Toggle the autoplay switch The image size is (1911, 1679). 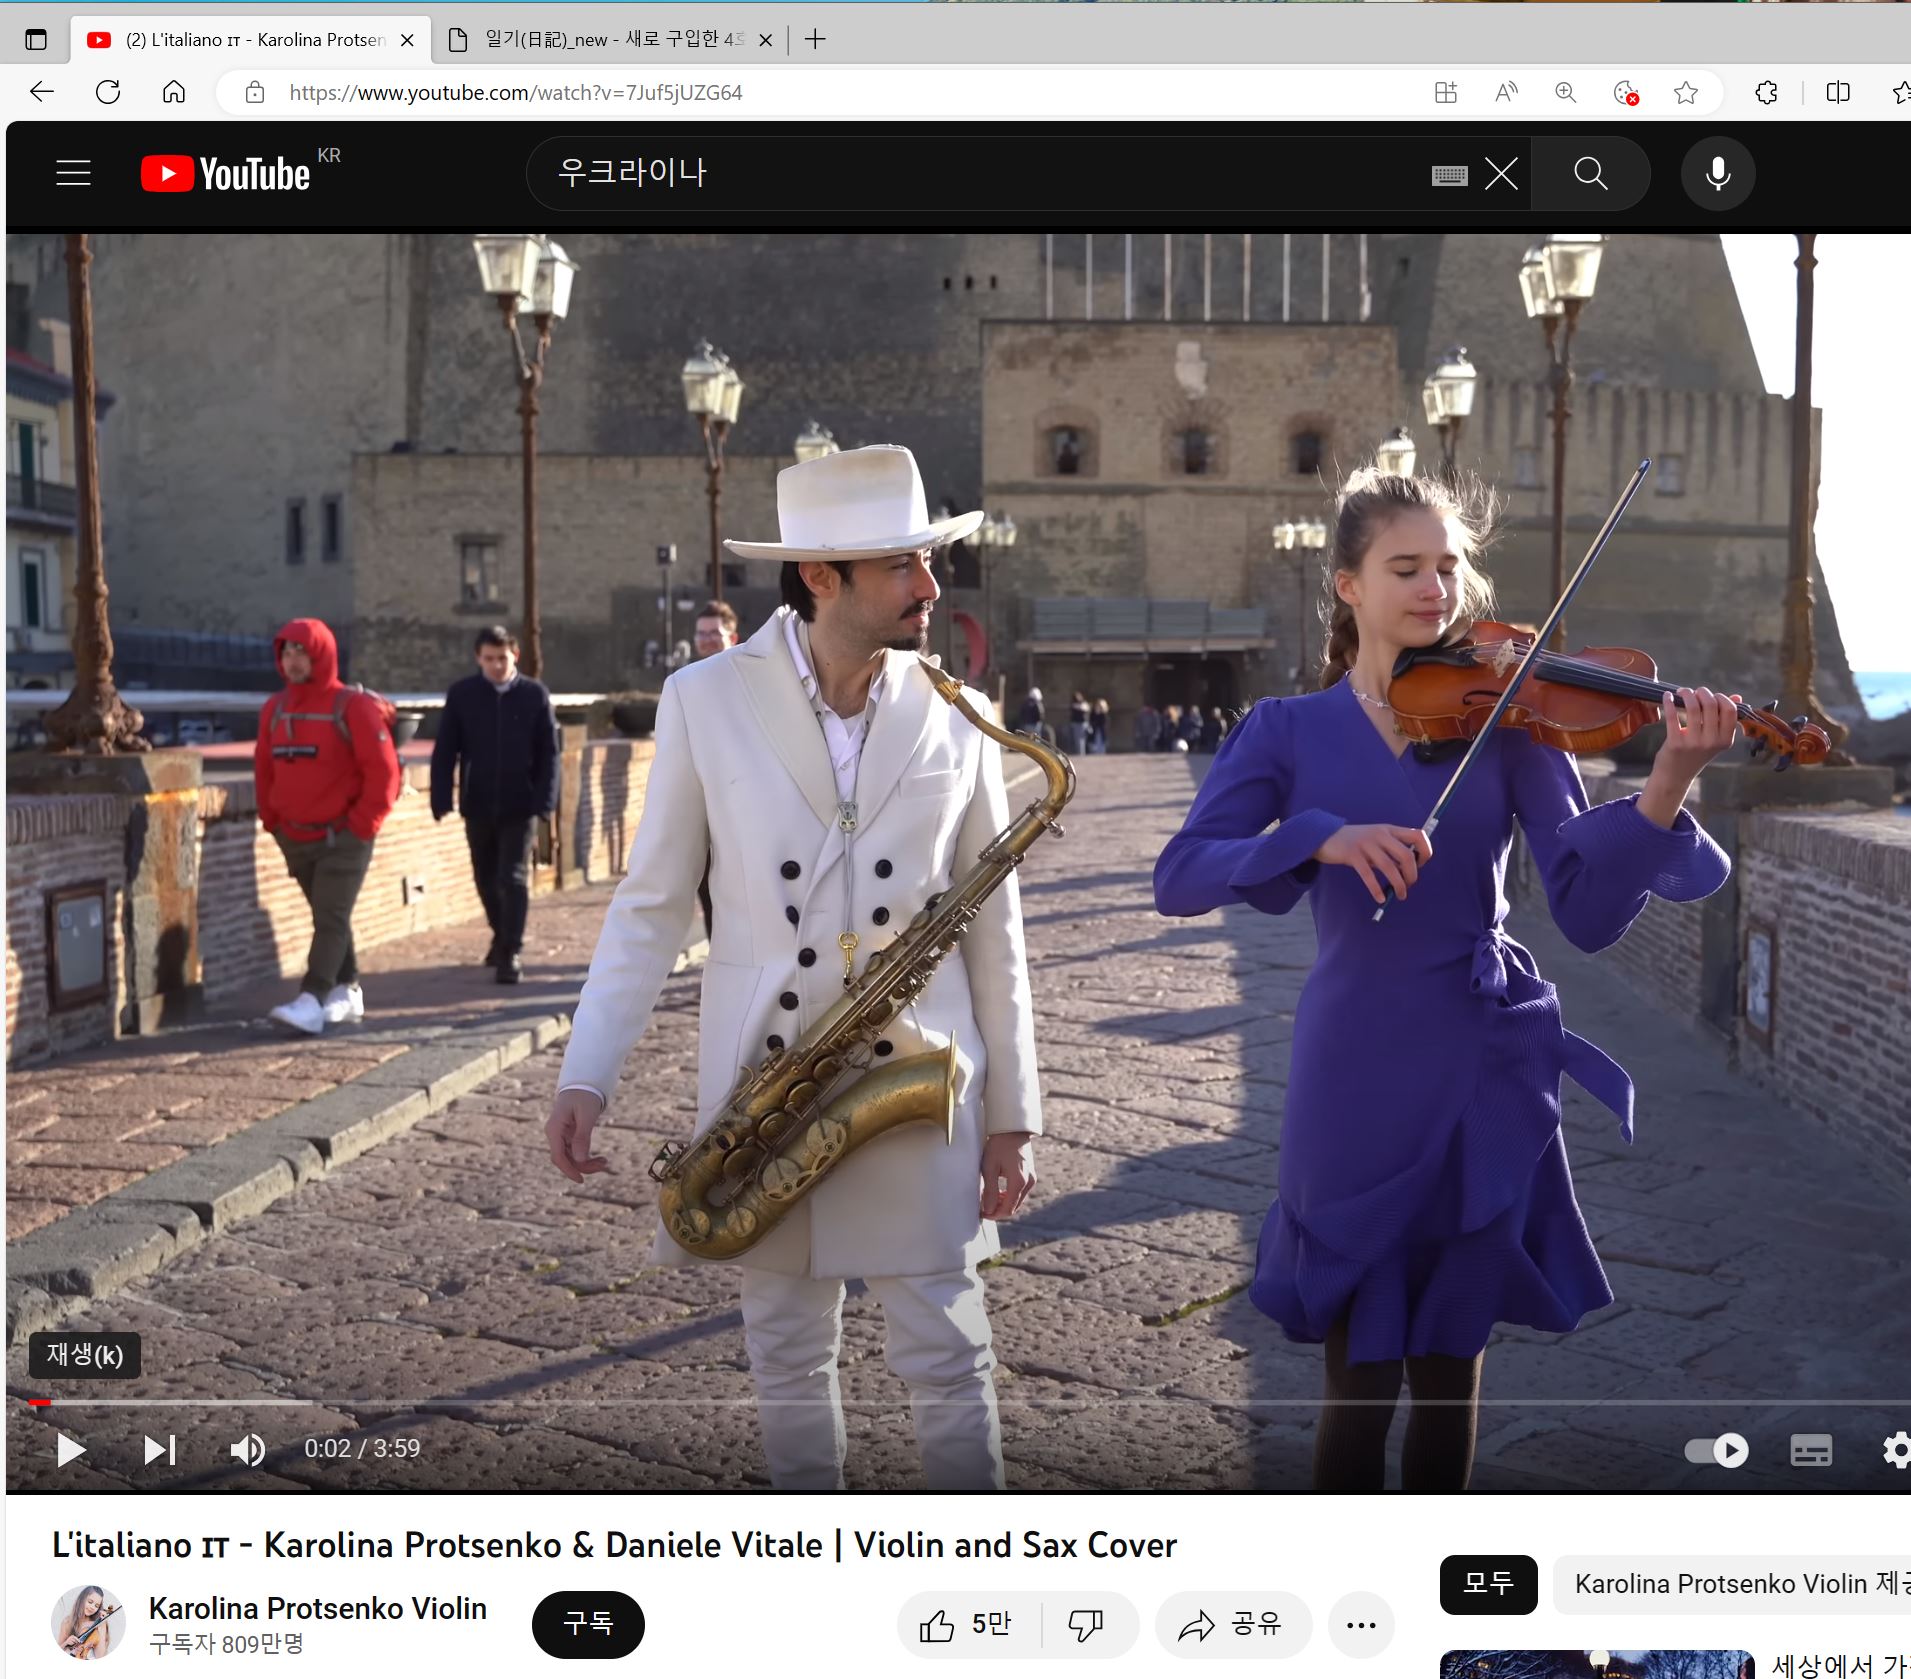(1716, 1450)
